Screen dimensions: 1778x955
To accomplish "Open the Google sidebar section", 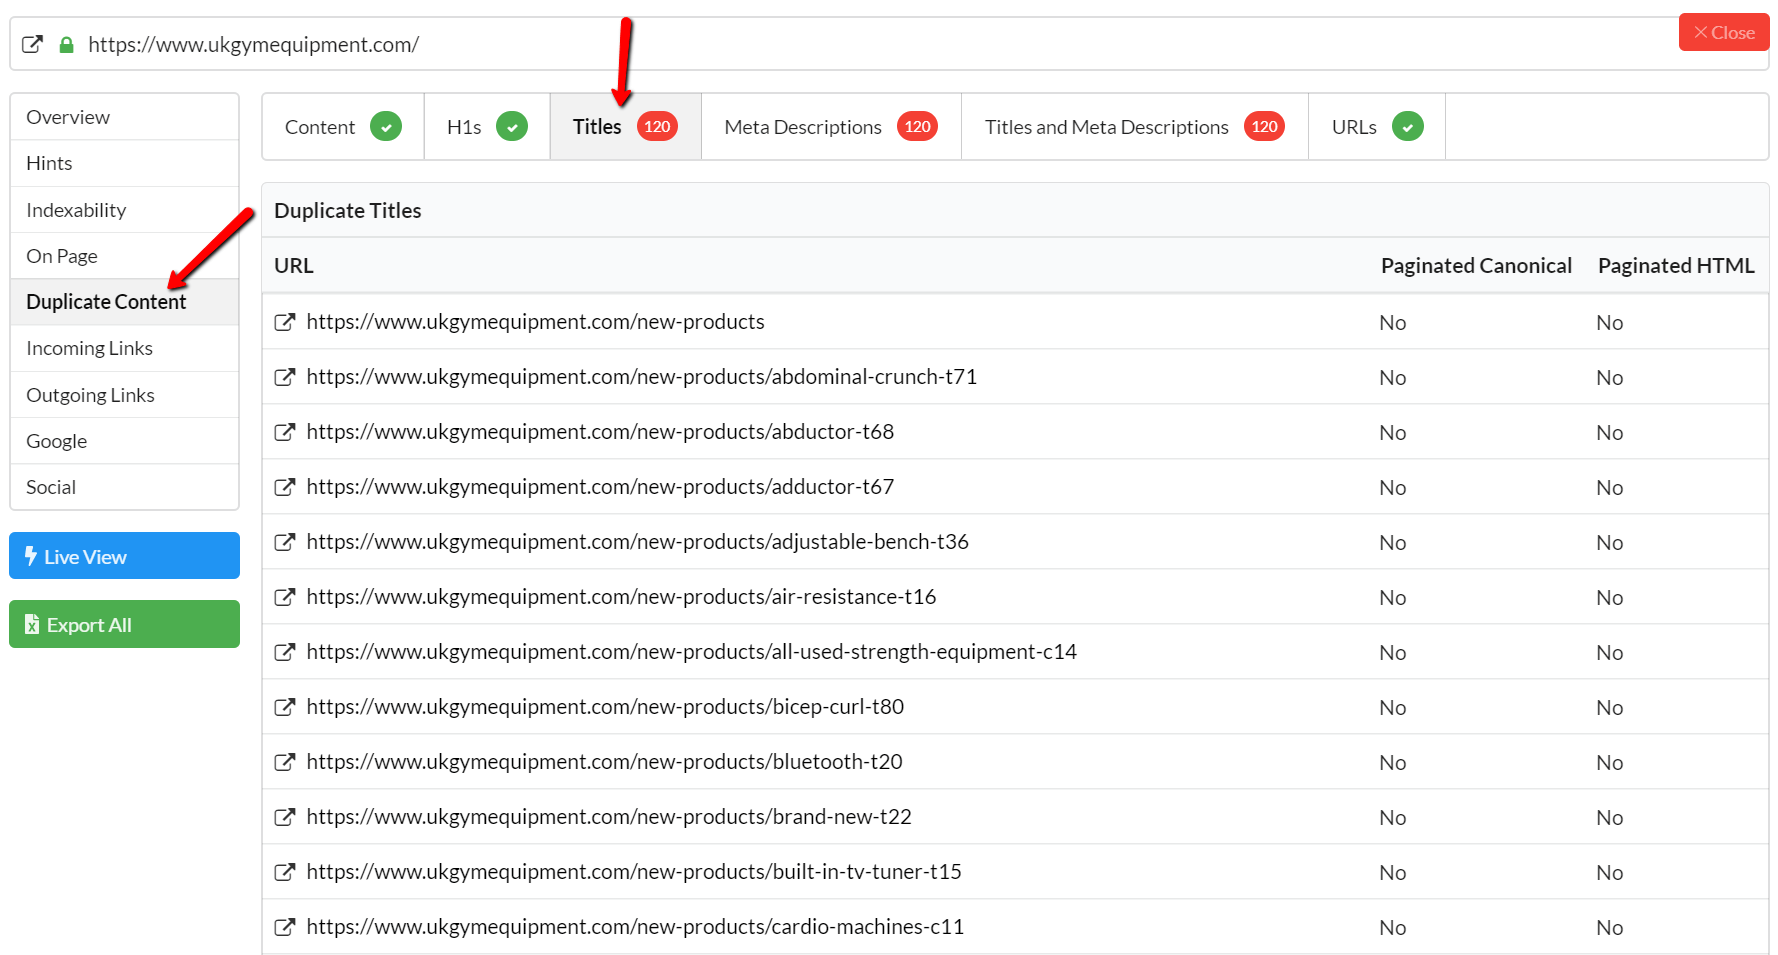I will [x=125, y=441].
